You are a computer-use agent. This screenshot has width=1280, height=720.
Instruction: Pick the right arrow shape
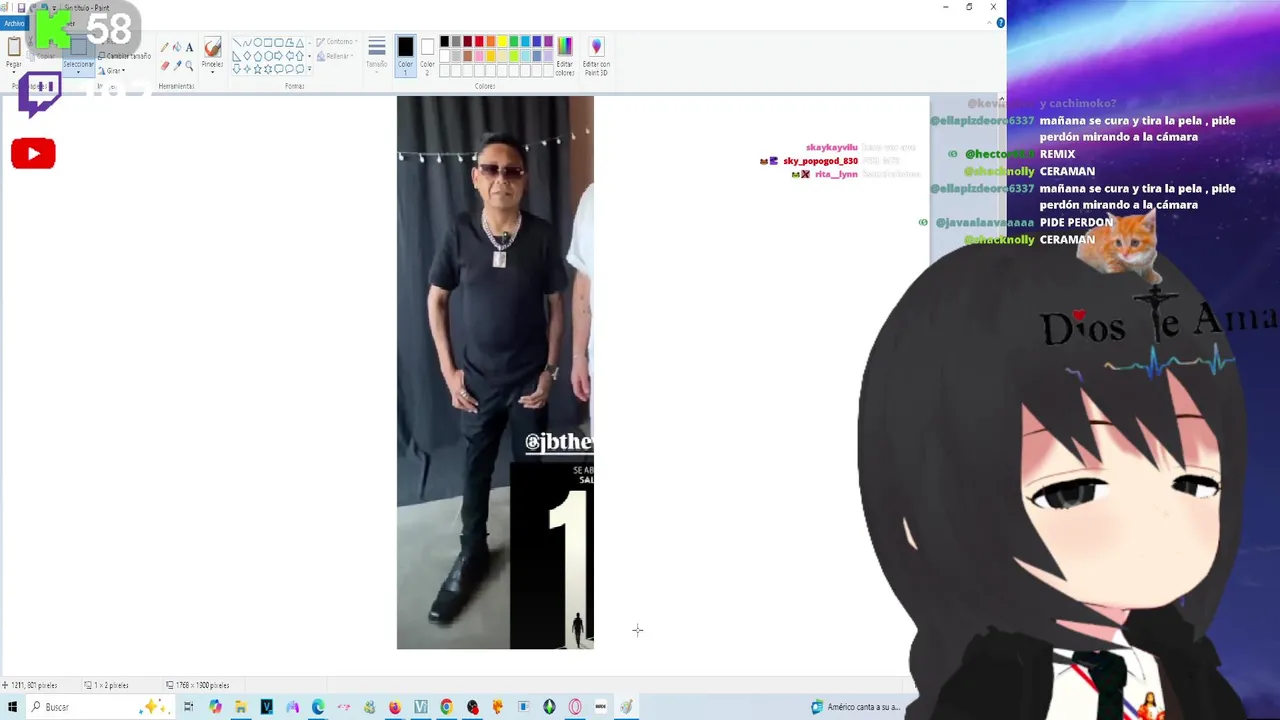tap(278, 56)
